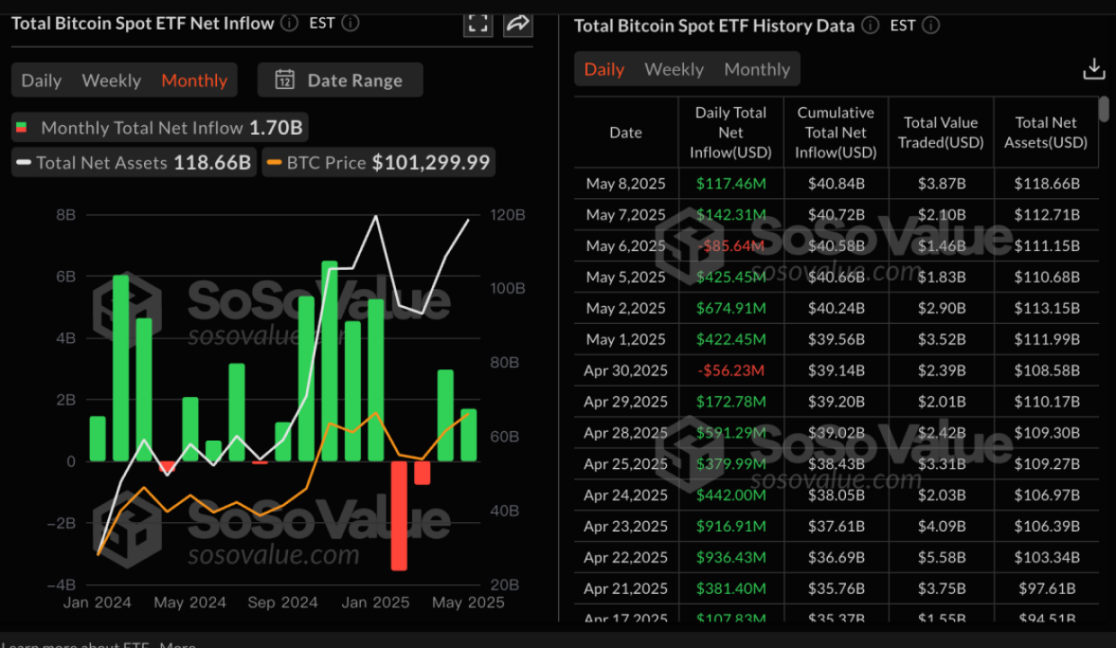Switch chart to Weekly view
Image resolution: width=1116 pixels, height=648 pixels.
tap(111, 80)
